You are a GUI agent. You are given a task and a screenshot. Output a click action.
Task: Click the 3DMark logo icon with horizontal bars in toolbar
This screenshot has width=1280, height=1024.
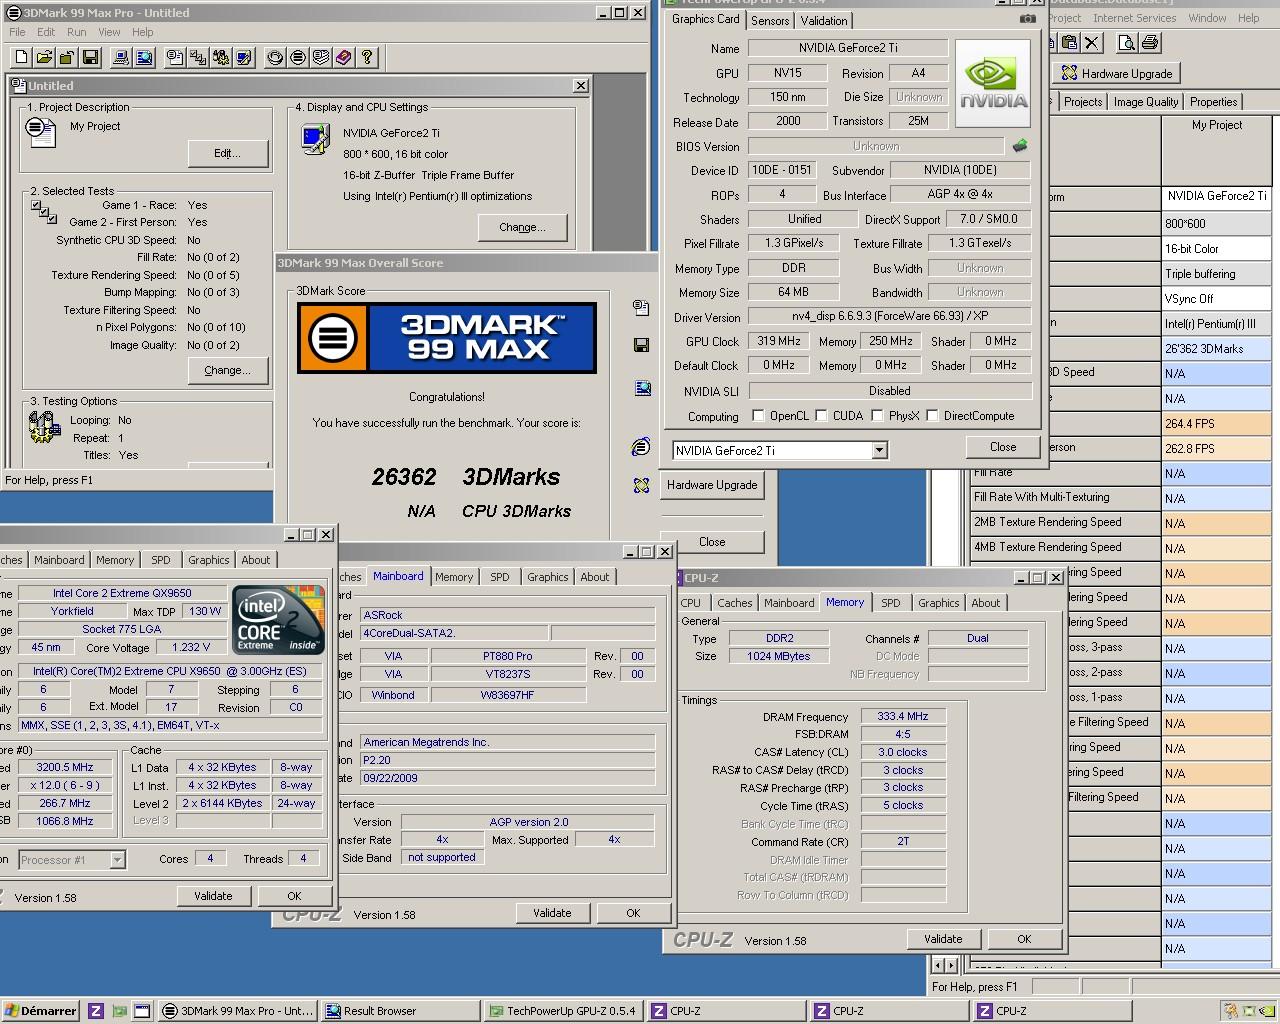tap(298, 58)
